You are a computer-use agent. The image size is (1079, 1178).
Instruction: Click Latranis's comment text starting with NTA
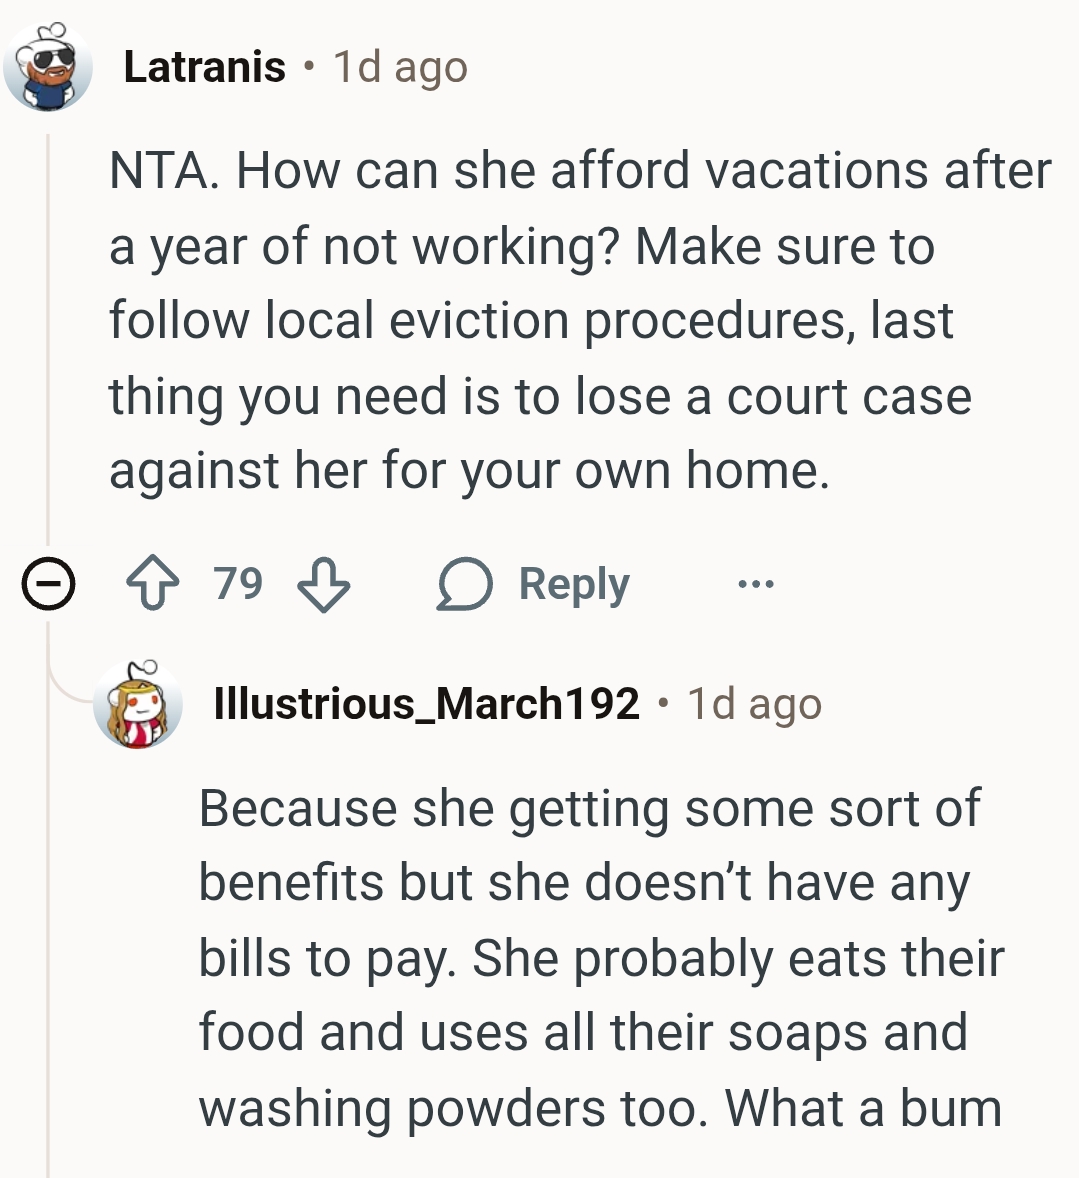580,320
